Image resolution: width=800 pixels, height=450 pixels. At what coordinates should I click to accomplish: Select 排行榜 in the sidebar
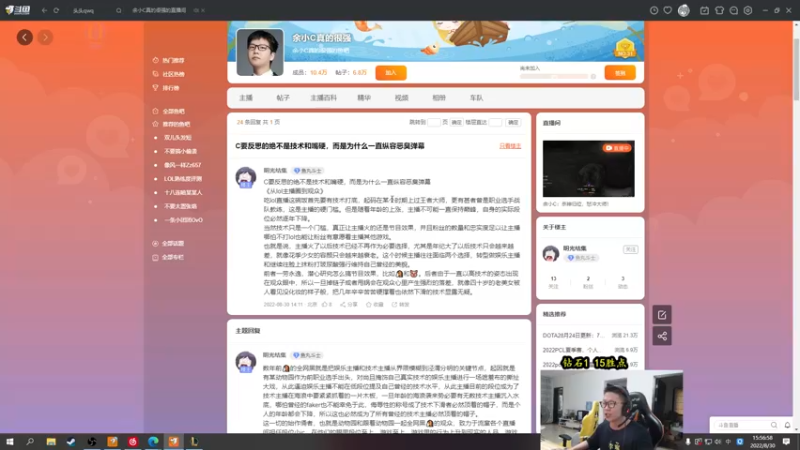[x=170, y=88]
